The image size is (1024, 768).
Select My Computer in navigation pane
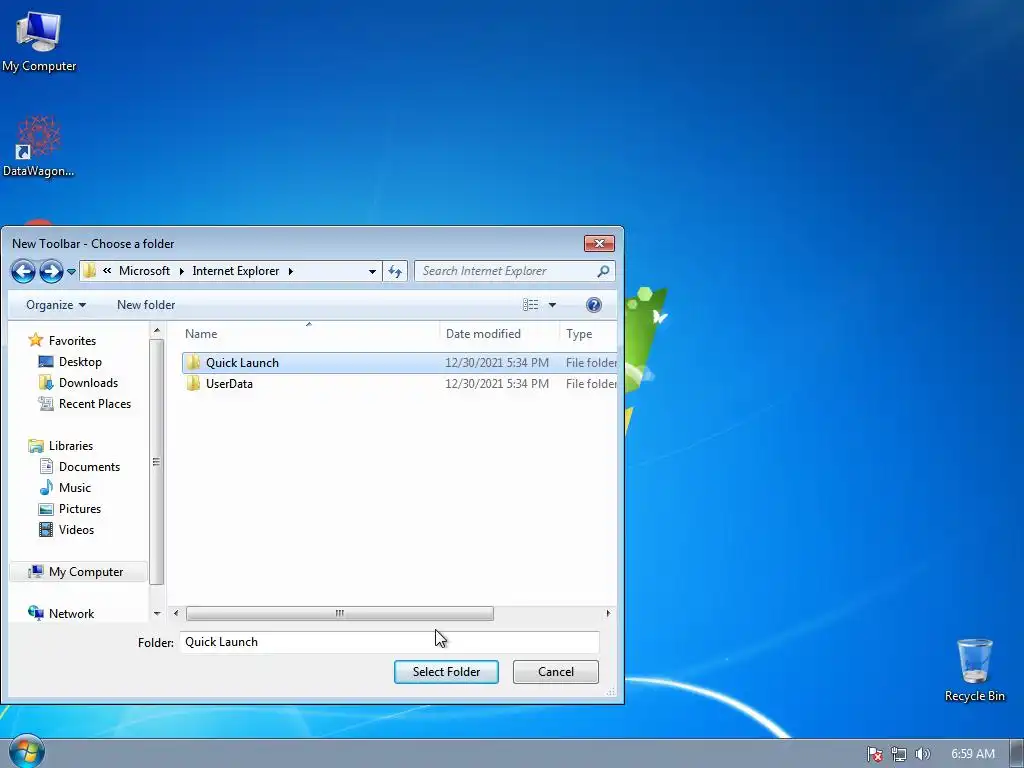(78, 571)
